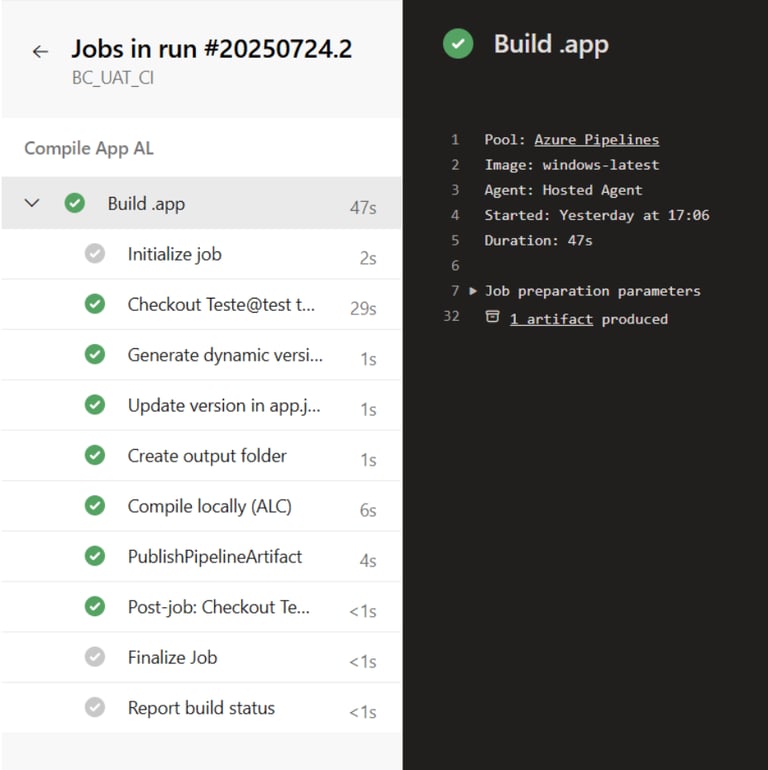Open the Post-job: Checkout step
This screenshot has height=770, width=768.
coord(218,607)
